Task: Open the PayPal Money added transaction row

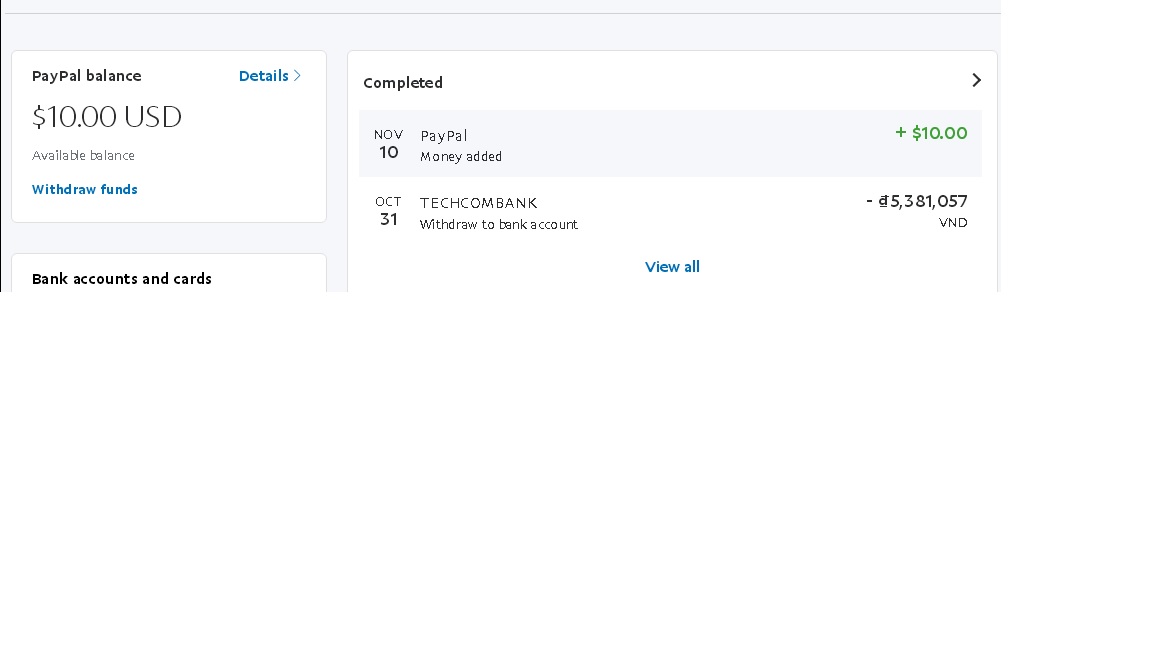Action: [x=670, y=144]
